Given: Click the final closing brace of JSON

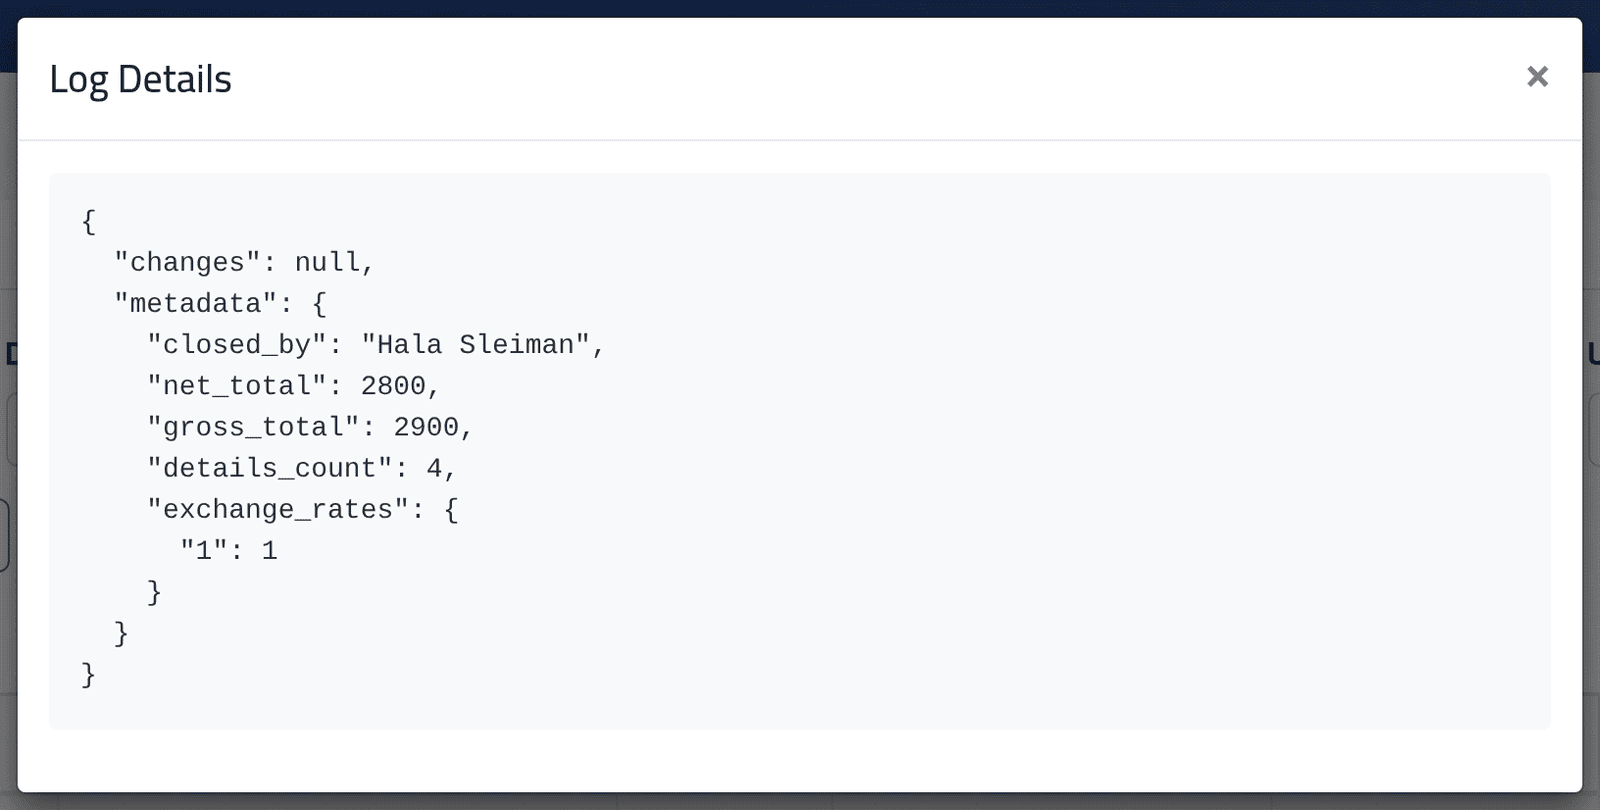Looking at the screenshot, I should [x=89, y=674].
